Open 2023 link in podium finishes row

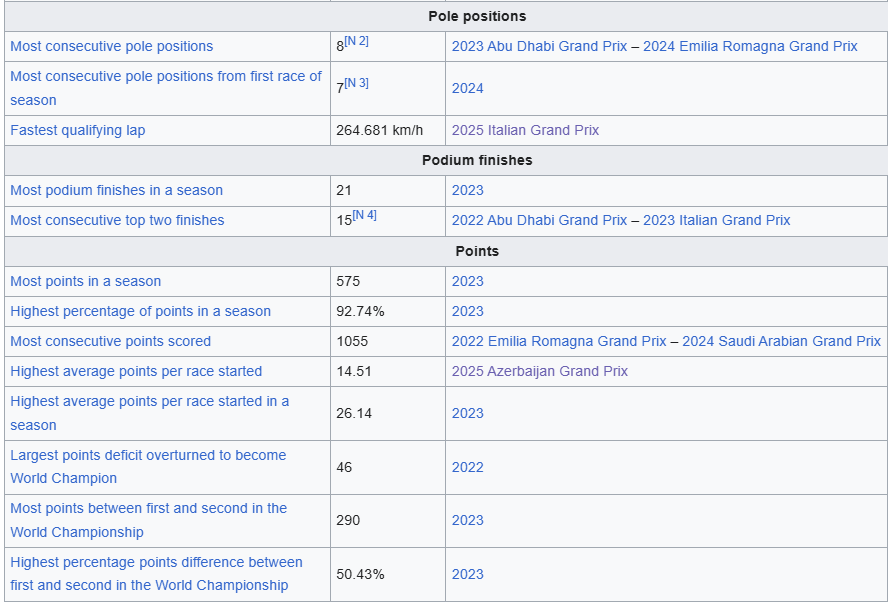pos(467,190)
